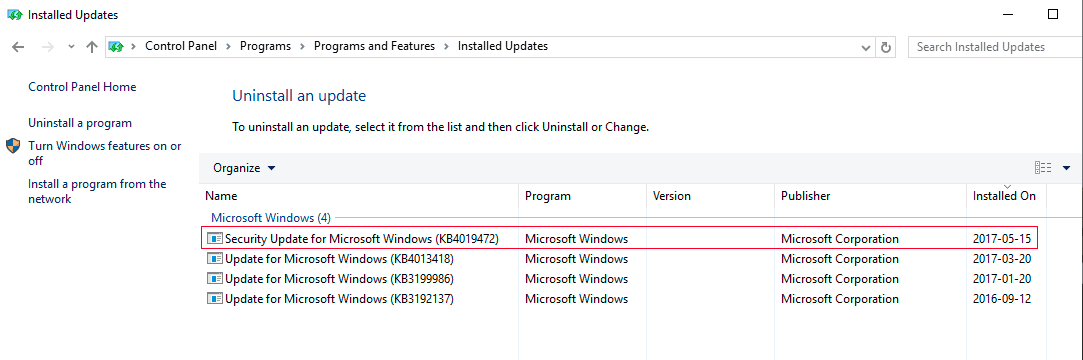Sort by the Version column header
Screen dimensions: 1083x360
pos(710,196)
